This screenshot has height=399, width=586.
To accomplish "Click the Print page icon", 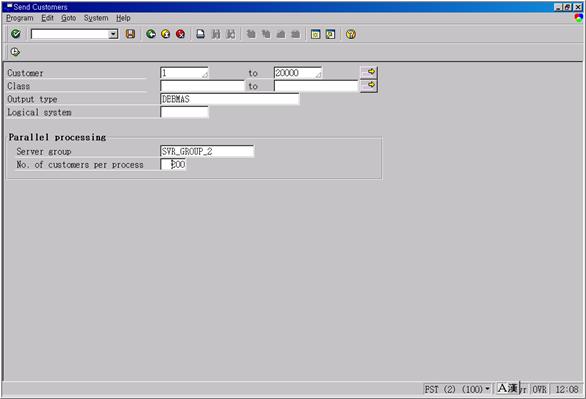I will click(x=201, y=34).
